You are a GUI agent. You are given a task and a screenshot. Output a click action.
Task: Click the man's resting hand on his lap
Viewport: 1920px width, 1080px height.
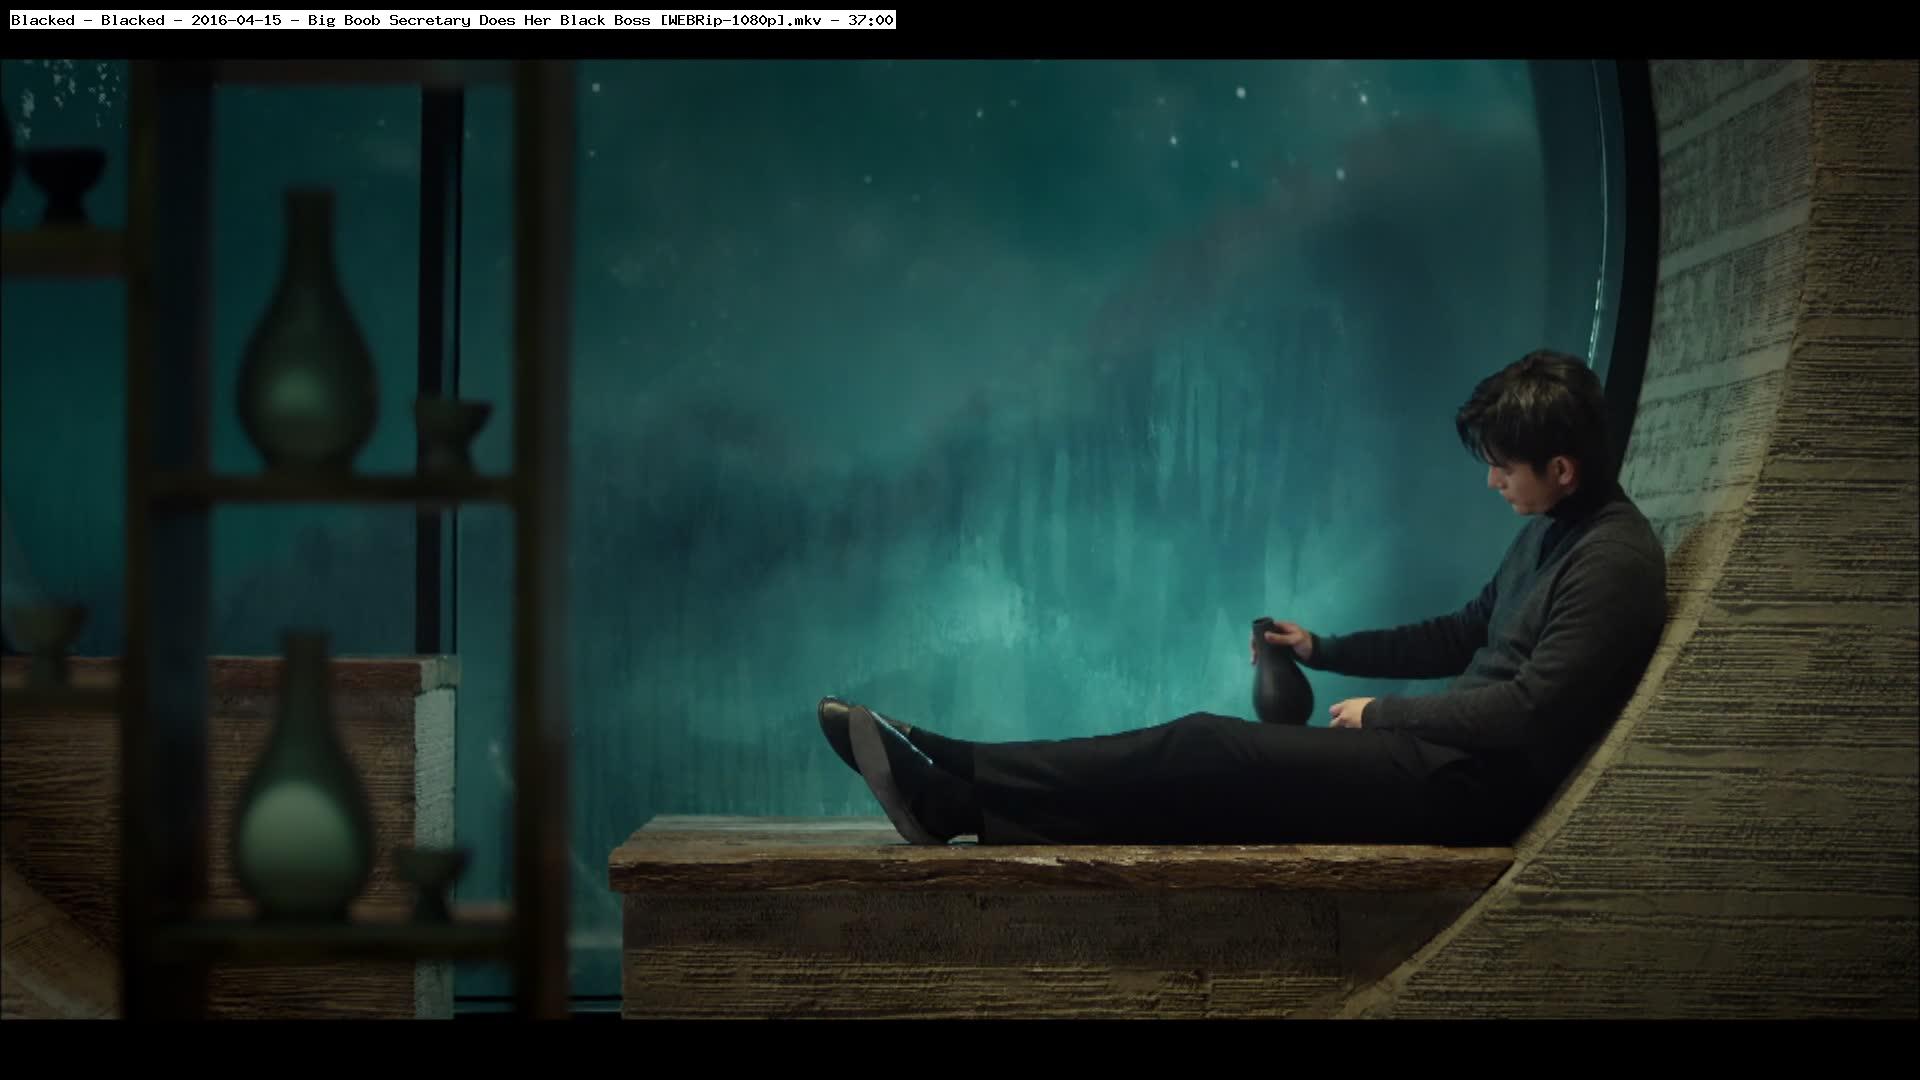pos(1350,712)
